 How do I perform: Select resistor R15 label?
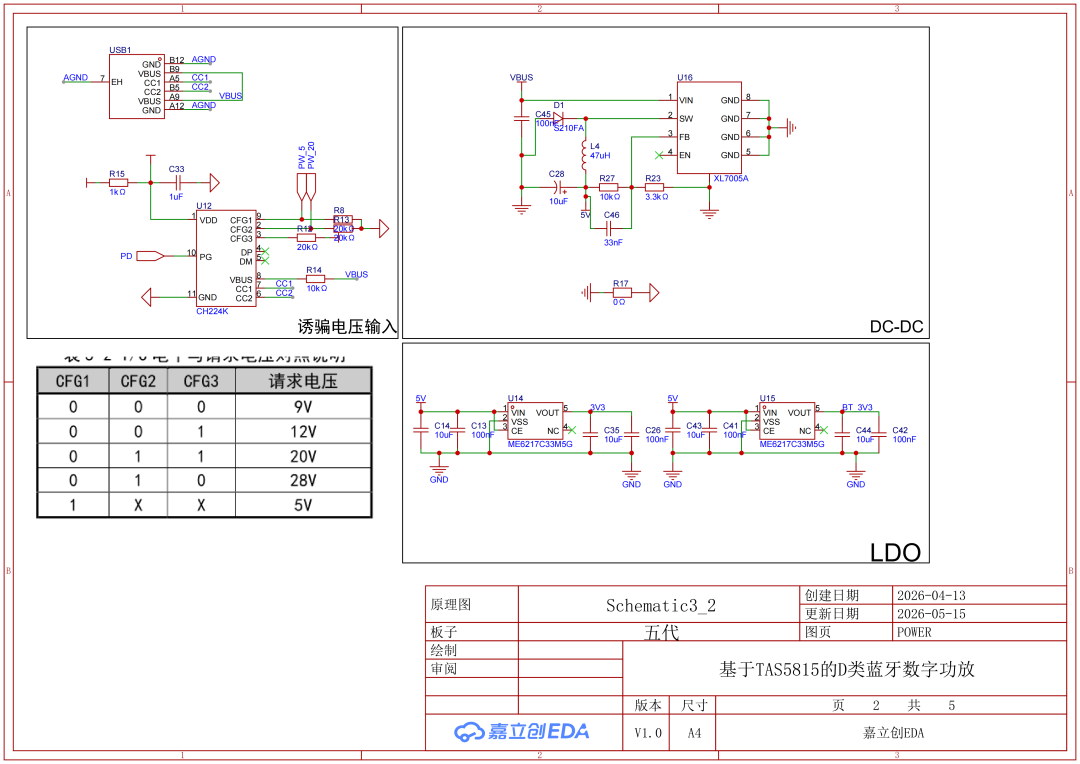click(x=117, y=174)
